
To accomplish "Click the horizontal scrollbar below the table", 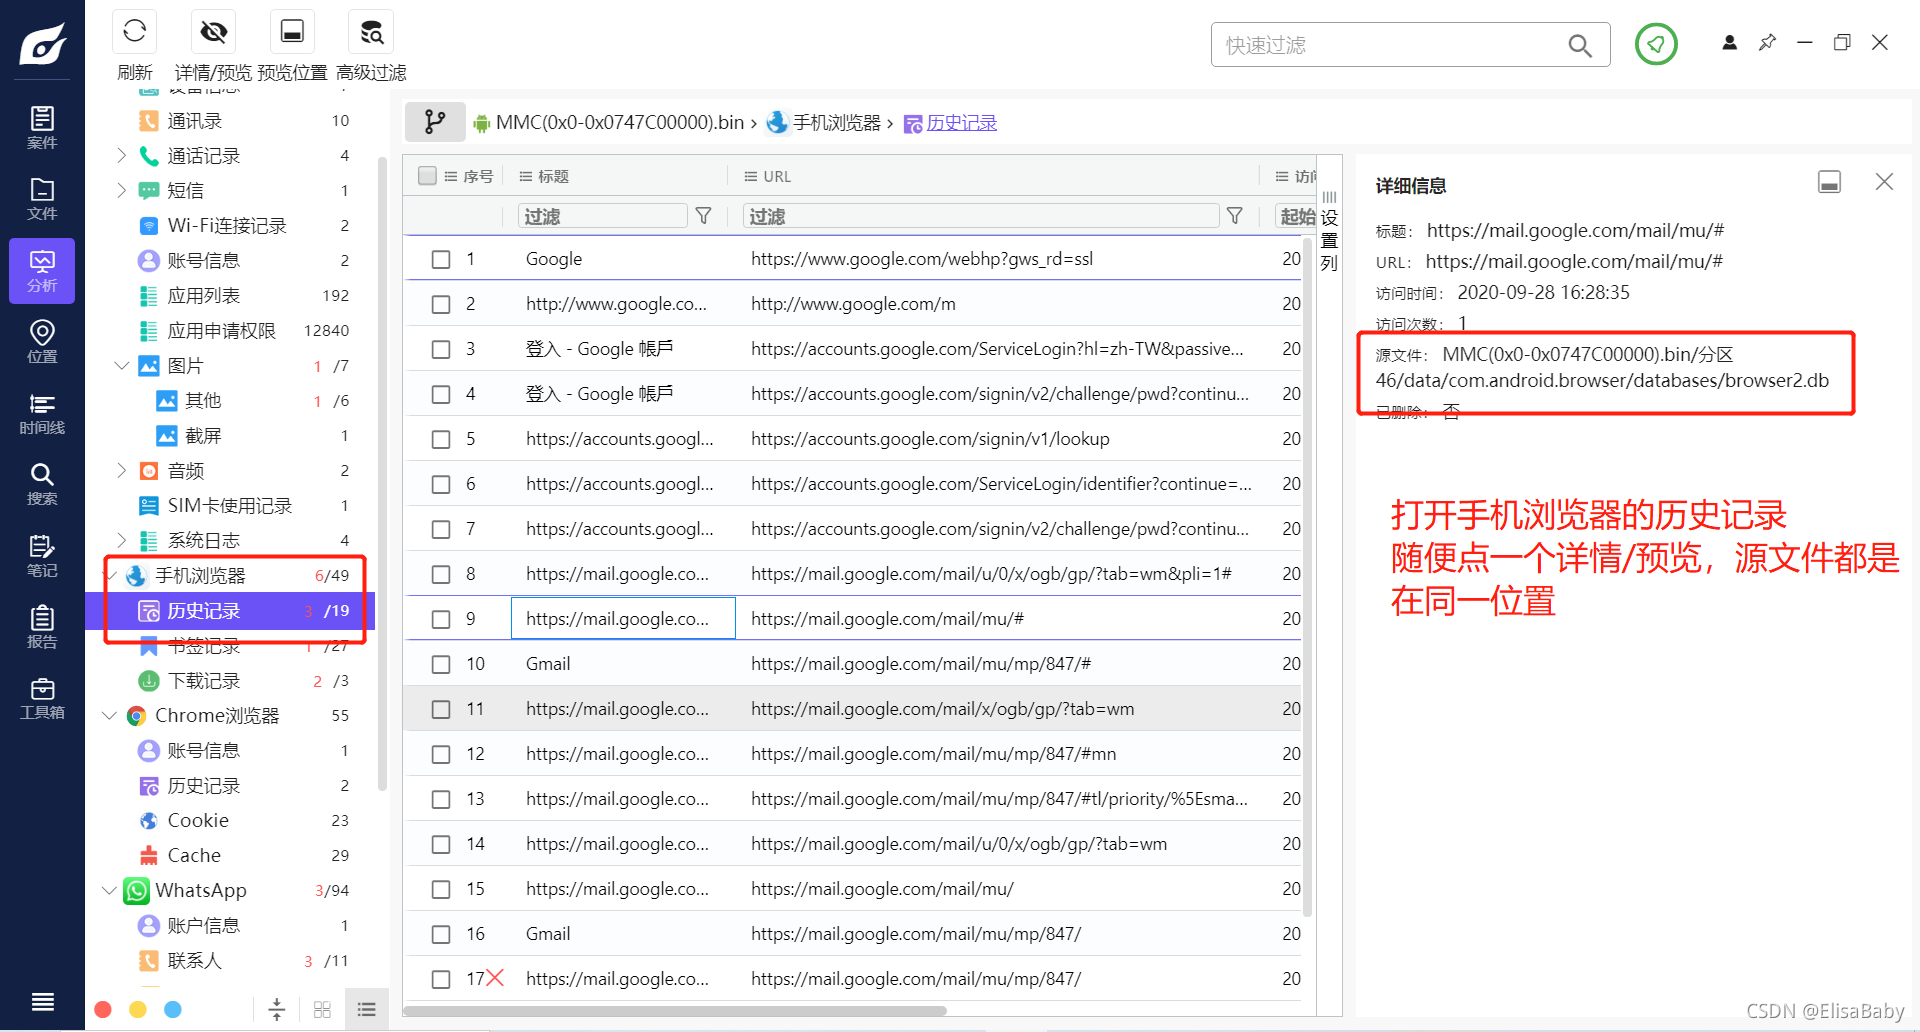I will 675,1011.
